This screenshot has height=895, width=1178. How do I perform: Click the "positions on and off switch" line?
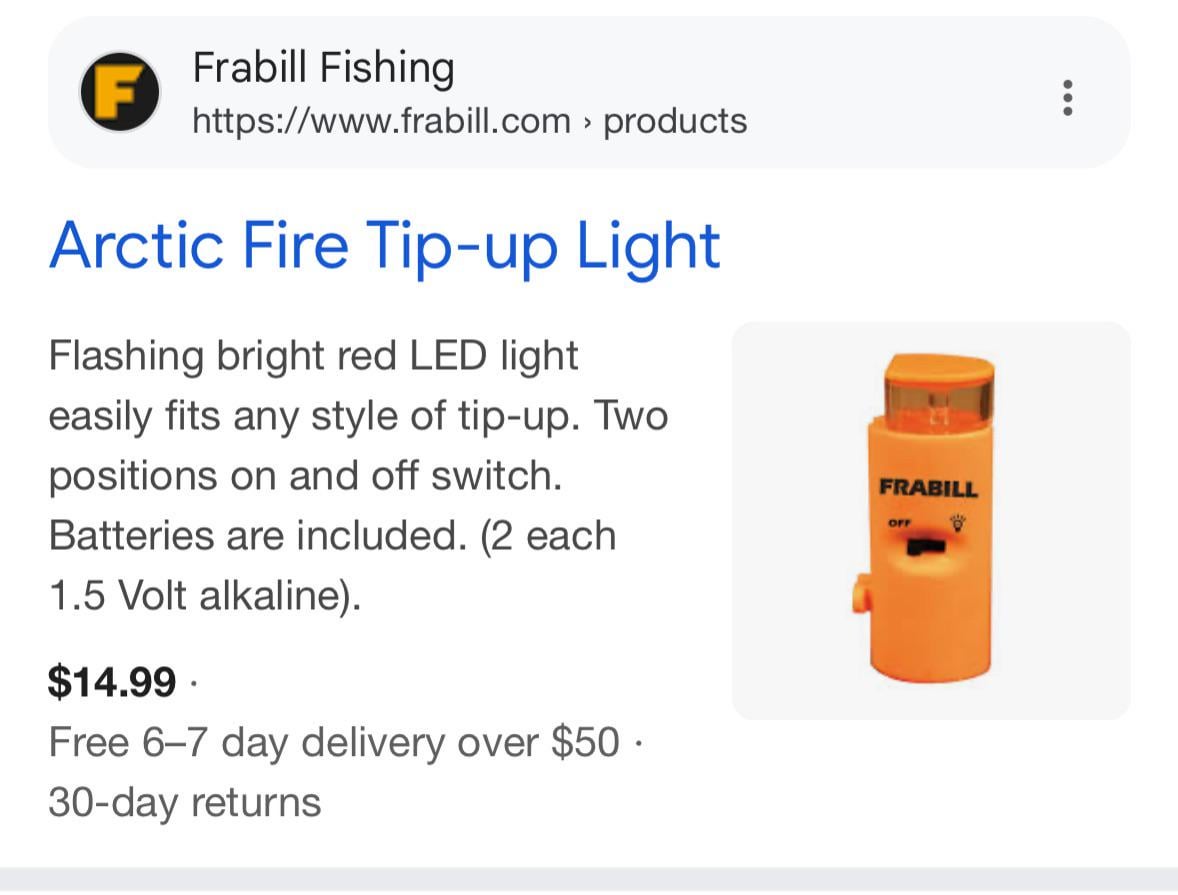tap(305, 476)
